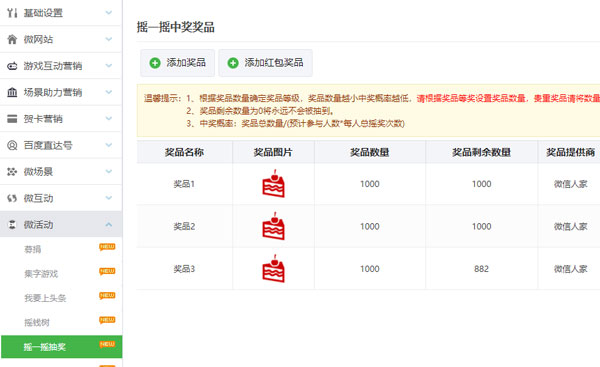Select the 奖品1 name cell

point(184,184)
